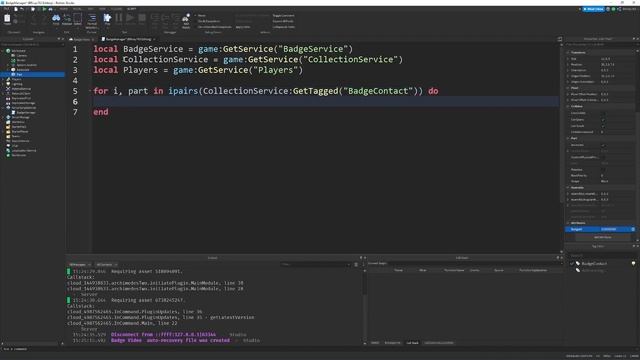Open the All Contexts output filter dropdown
Image resolution: width=640 pixels, height=360 pixels.
pos(107,264)
